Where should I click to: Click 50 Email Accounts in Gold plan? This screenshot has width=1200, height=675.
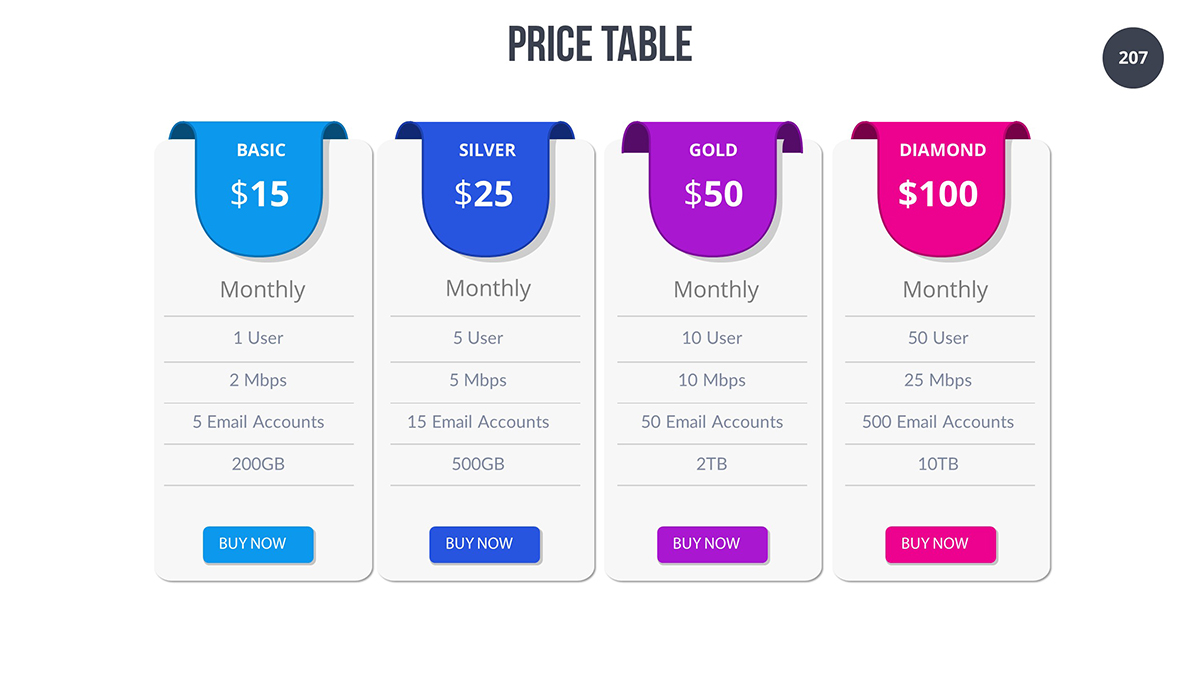click(x=712, y=422)
